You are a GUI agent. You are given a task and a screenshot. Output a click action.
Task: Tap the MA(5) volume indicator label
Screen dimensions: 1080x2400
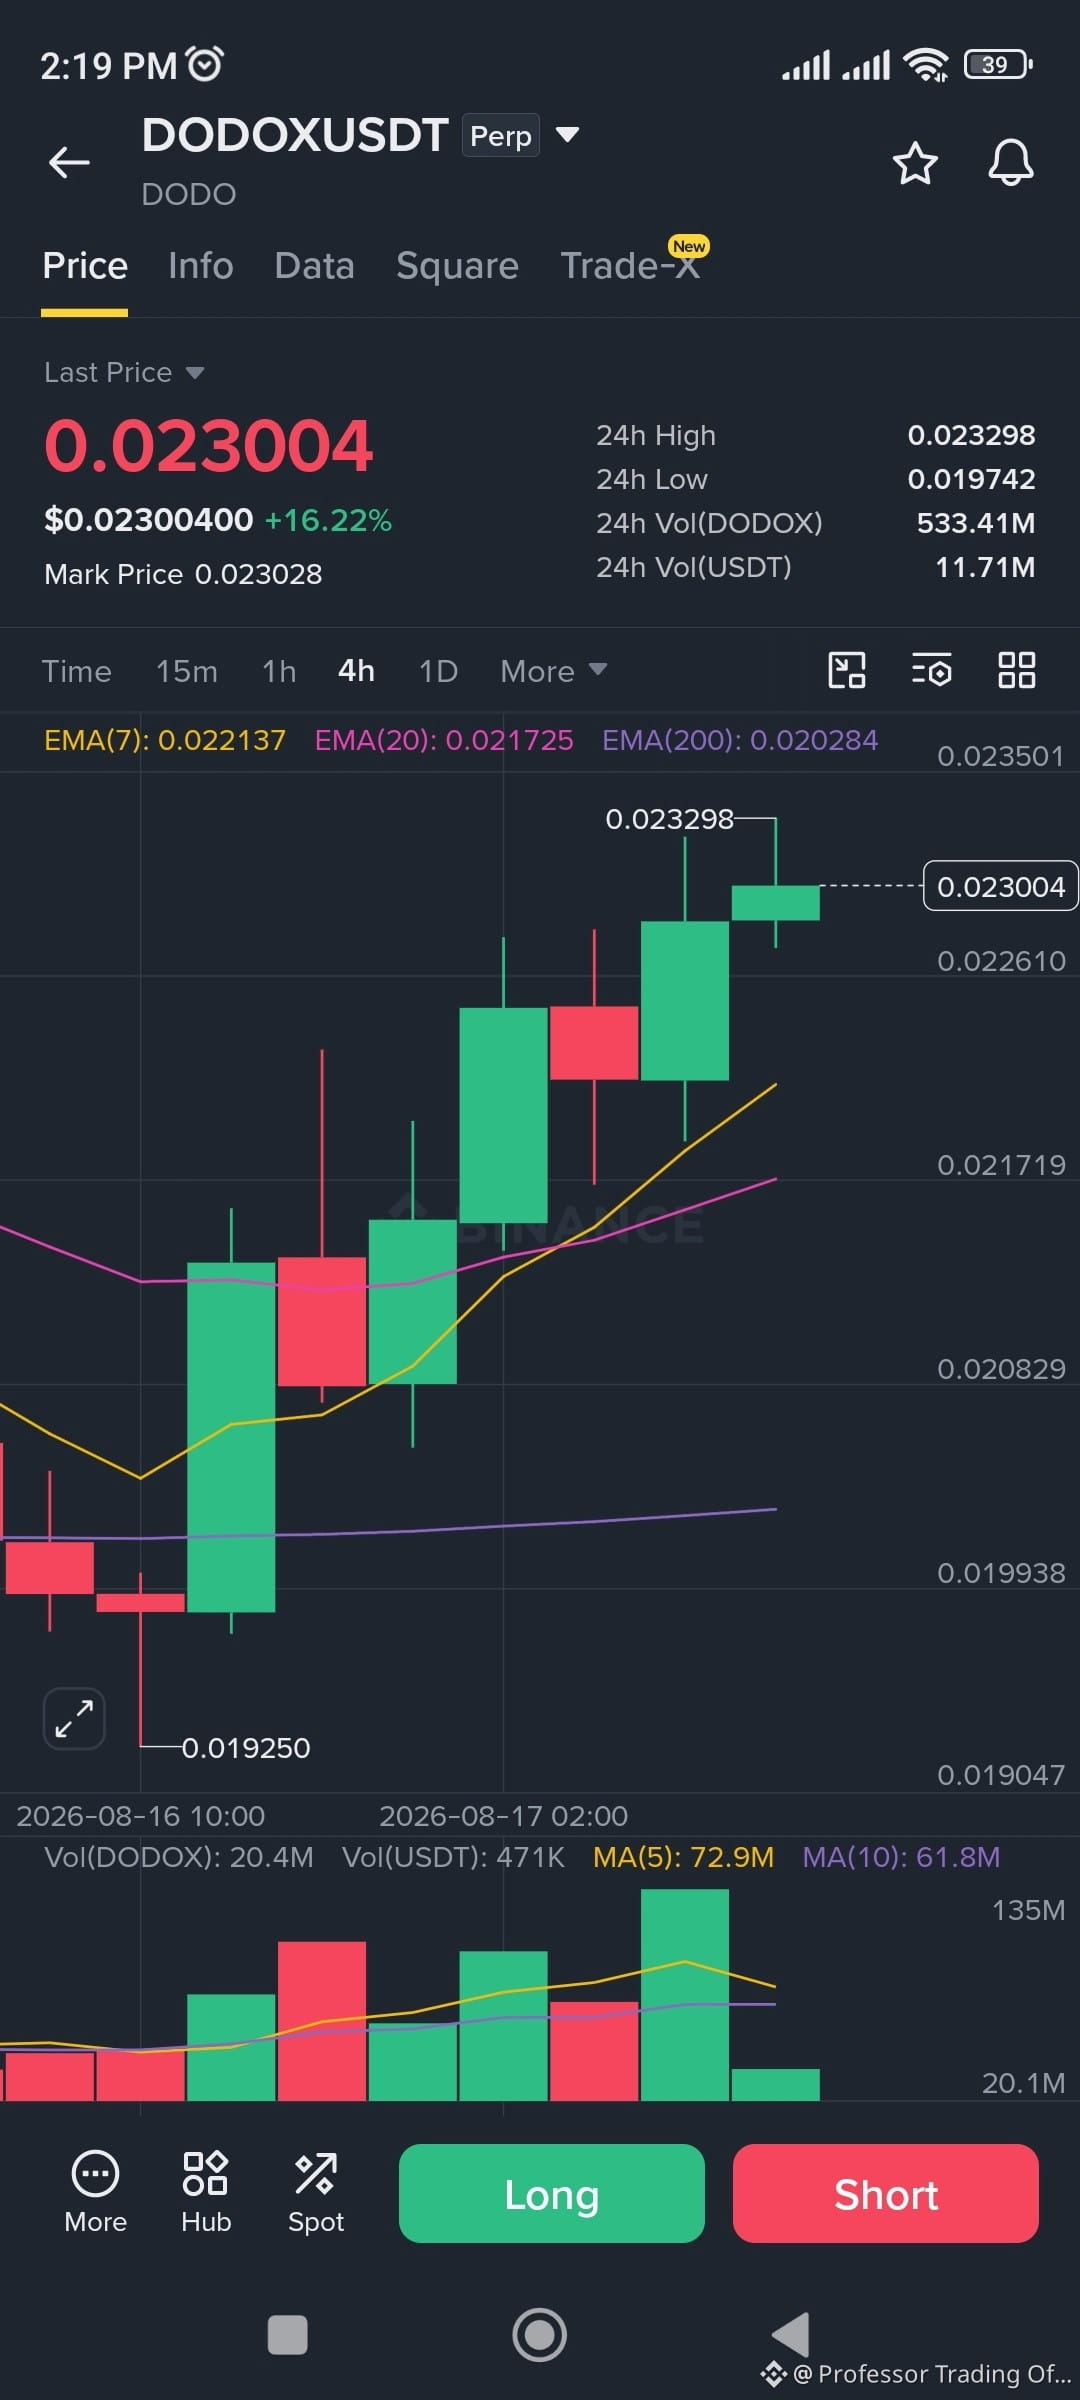pos(683,1857)
